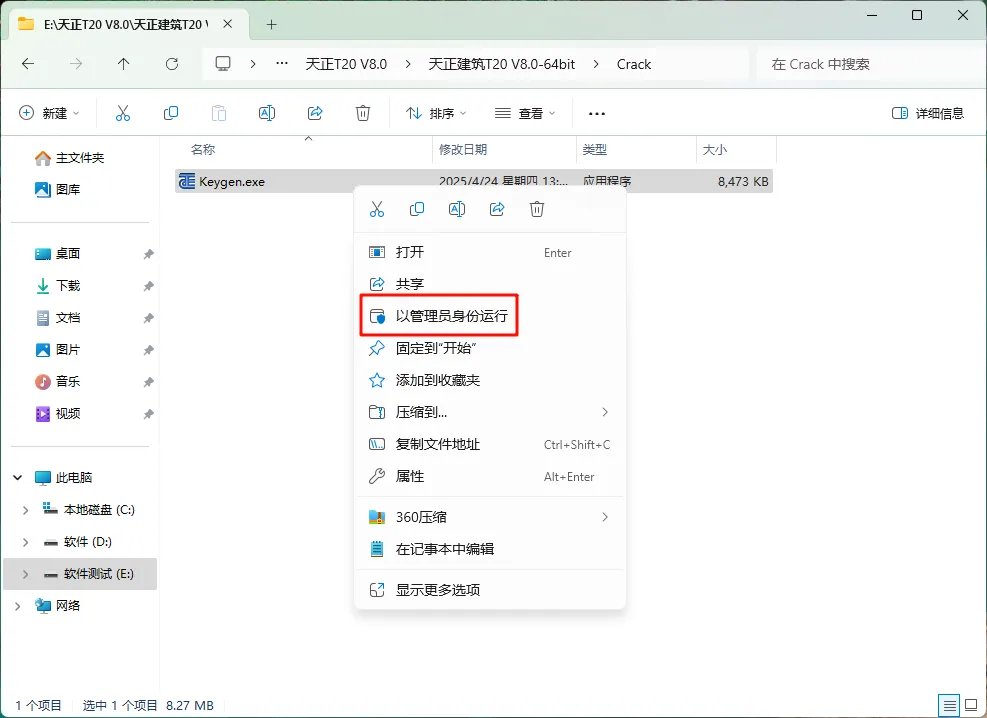
Task: Click the This PC monitor icon in address bar
Action: [x=223, y=64]
